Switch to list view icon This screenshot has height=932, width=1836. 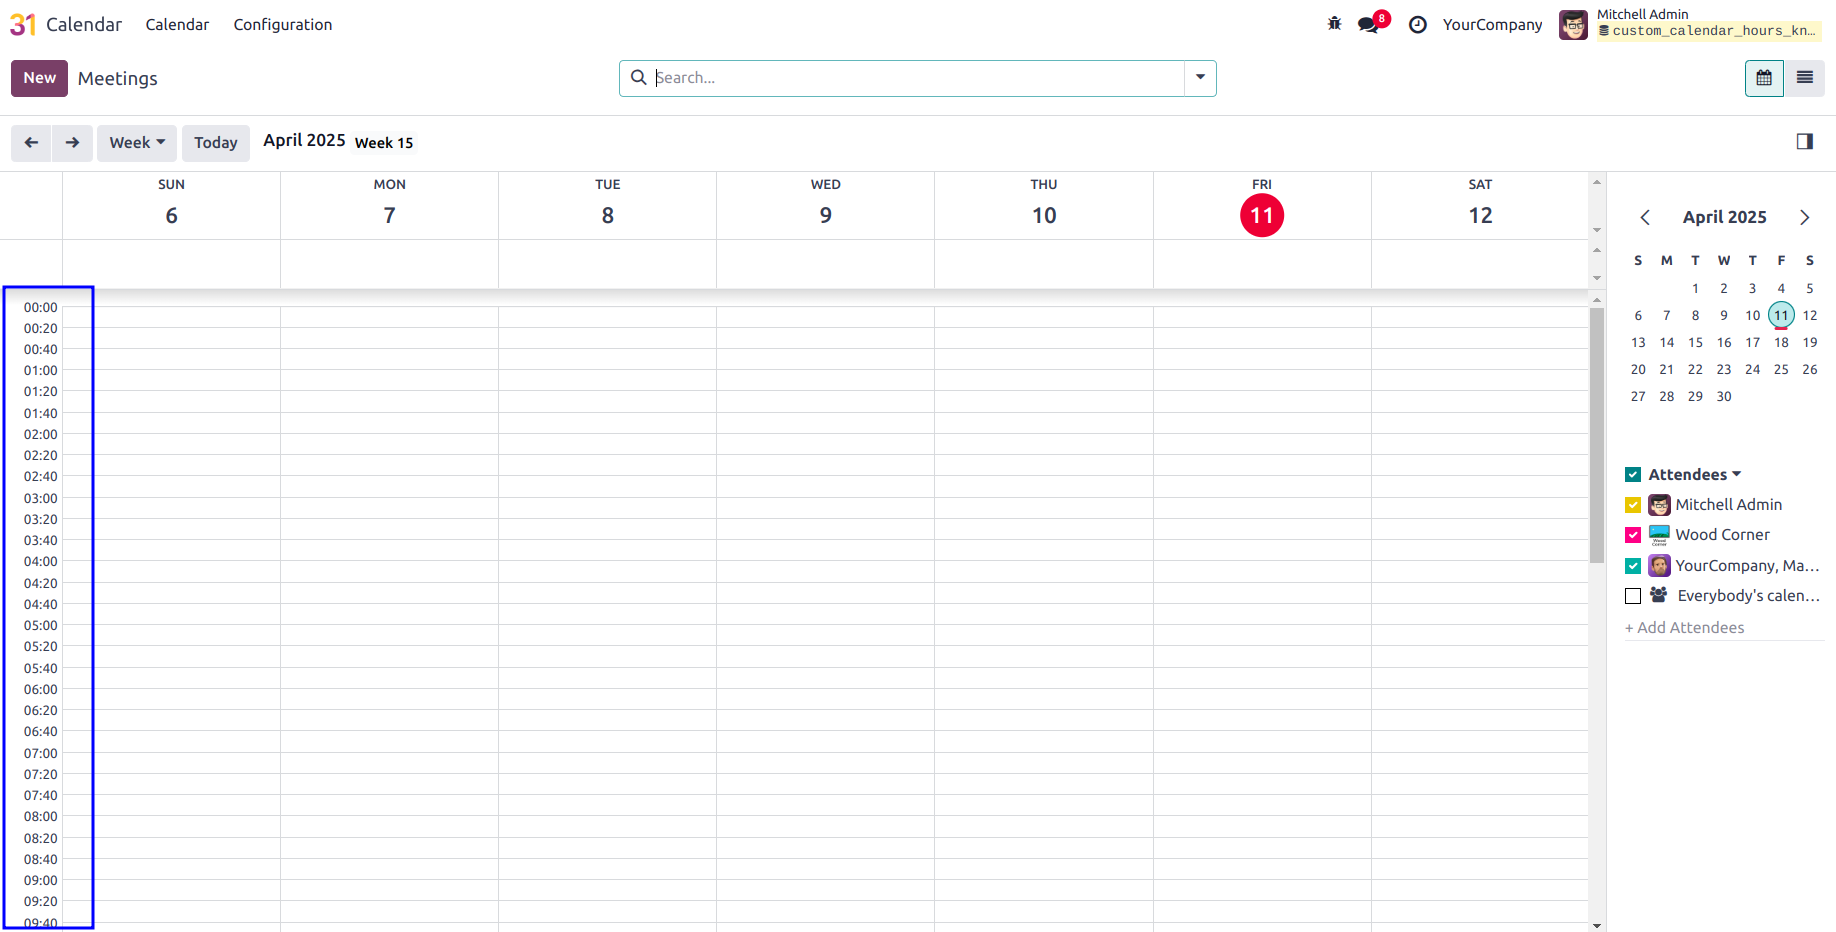[1804, 78]
